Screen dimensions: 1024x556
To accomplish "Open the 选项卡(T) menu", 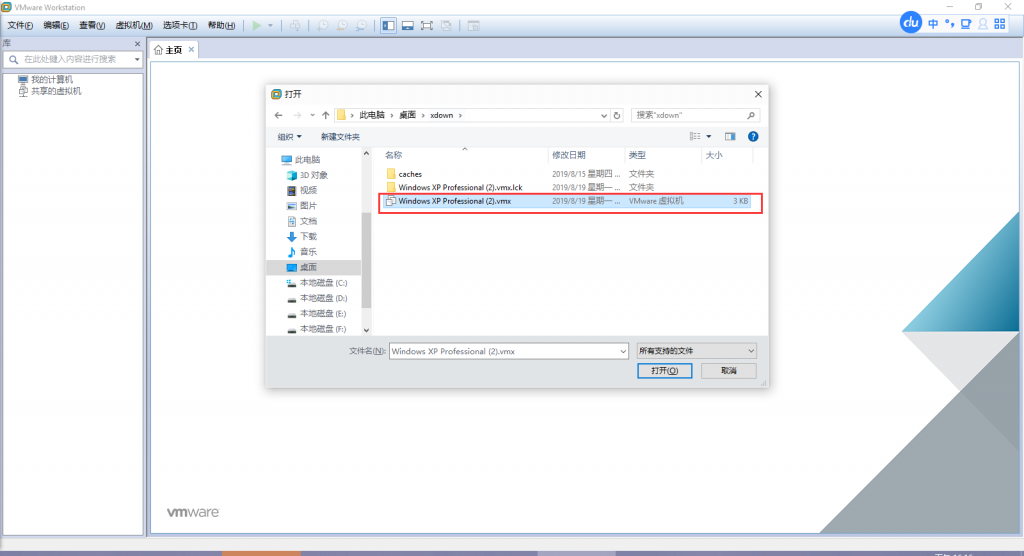I will (x=180, y=25).
